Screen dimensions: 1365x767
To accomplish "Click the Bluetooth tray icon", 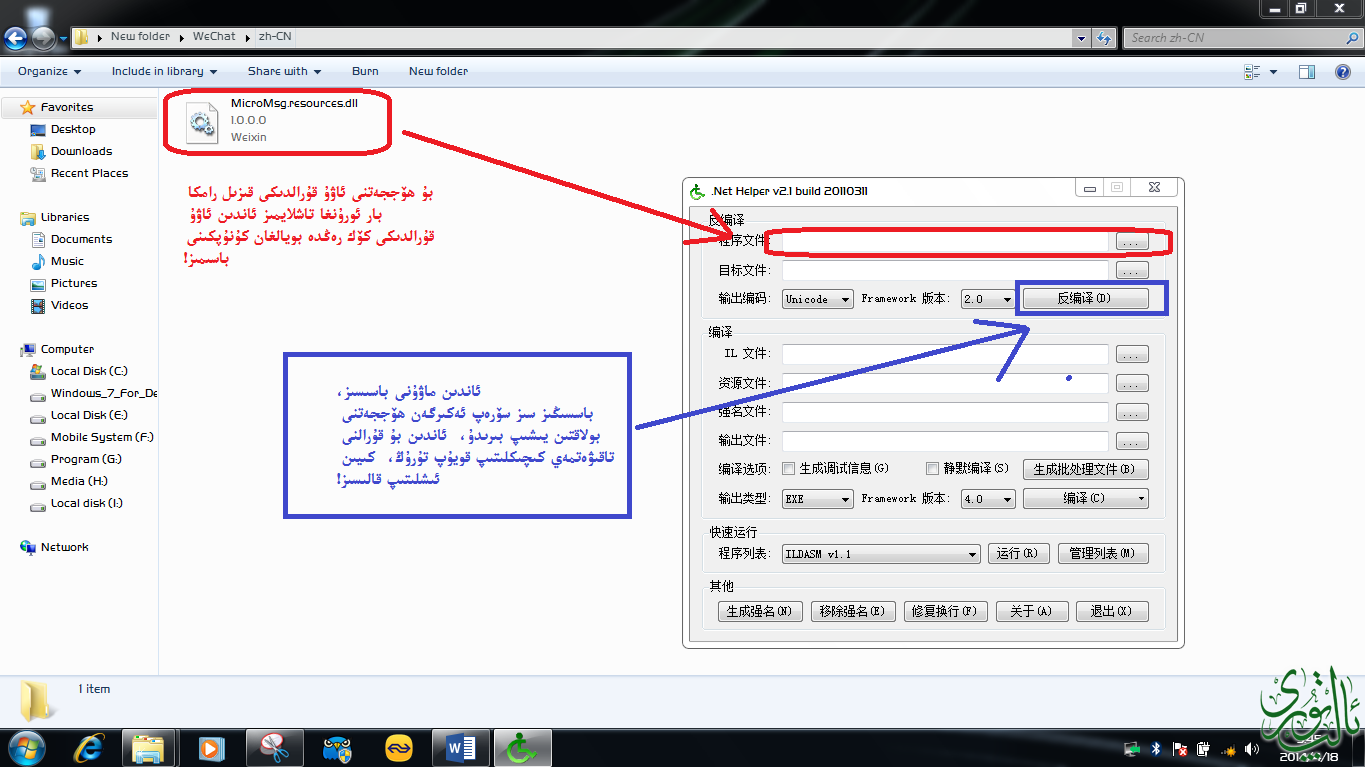I will point(1156,749).
